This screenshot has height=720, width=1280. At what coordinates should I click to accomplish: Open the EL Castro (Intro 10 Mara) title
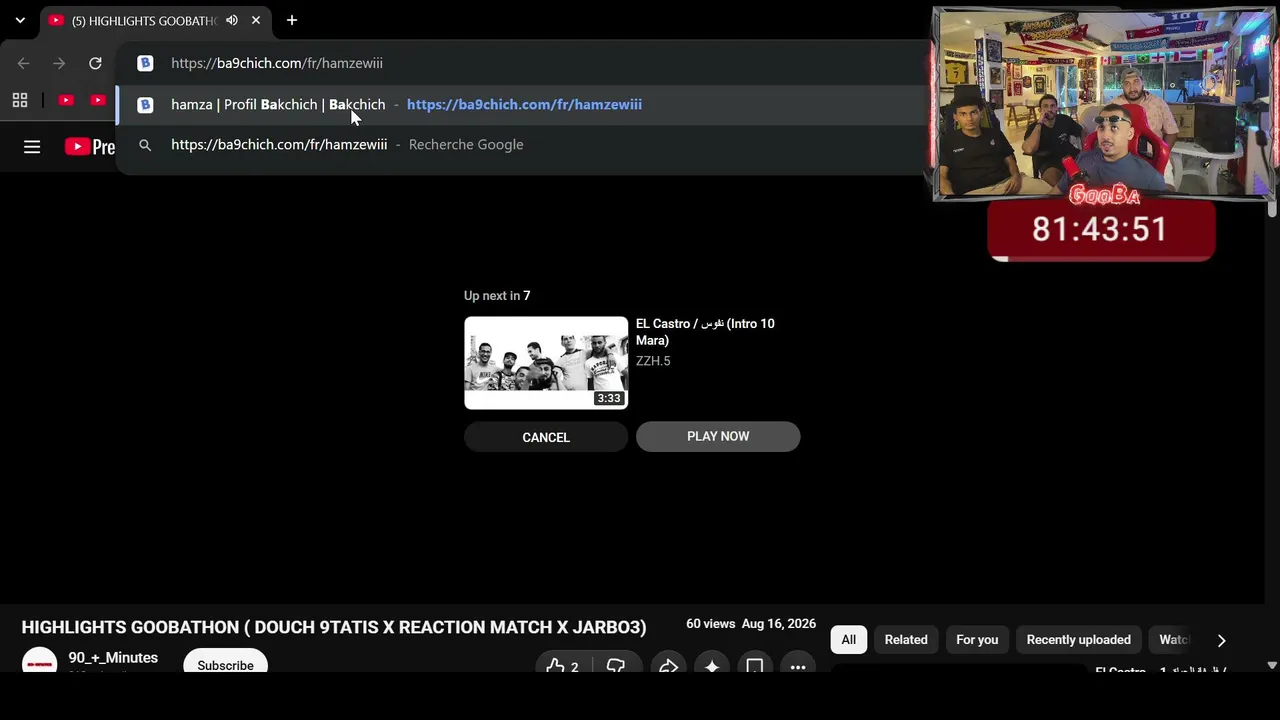pos(705,332)
